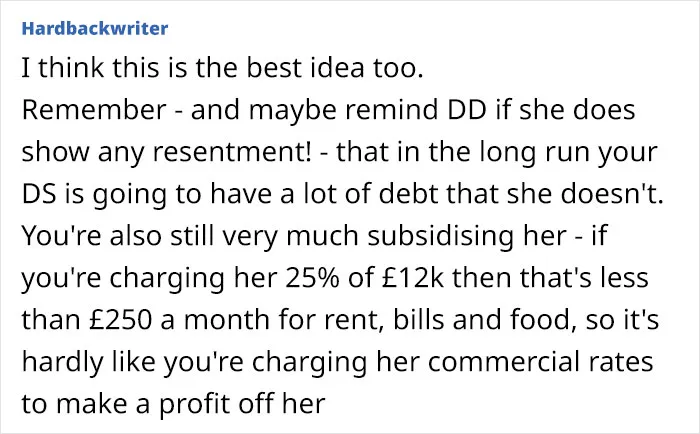Select the '25%' figure in the text

click(x=312, y=278)
